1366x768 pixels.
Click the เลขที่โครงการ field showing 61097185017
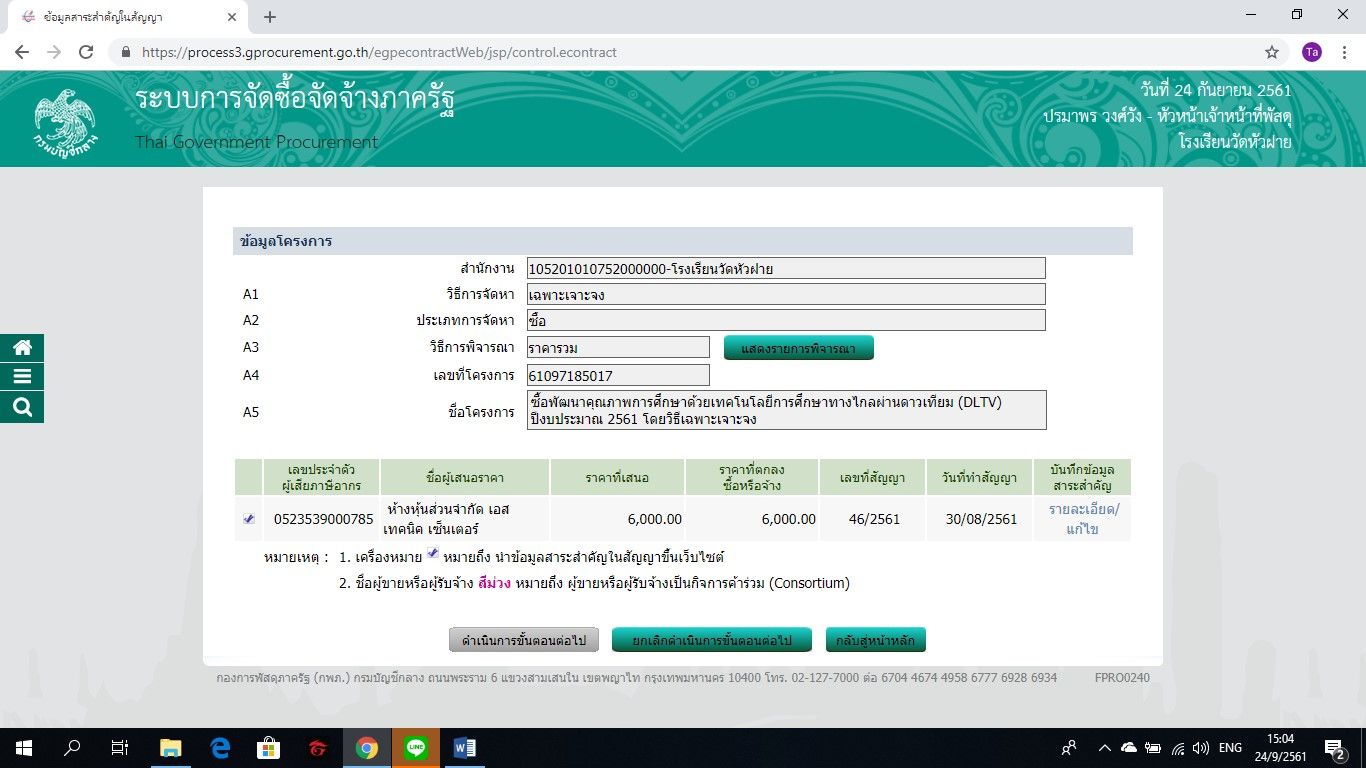(x=617, y=375)
